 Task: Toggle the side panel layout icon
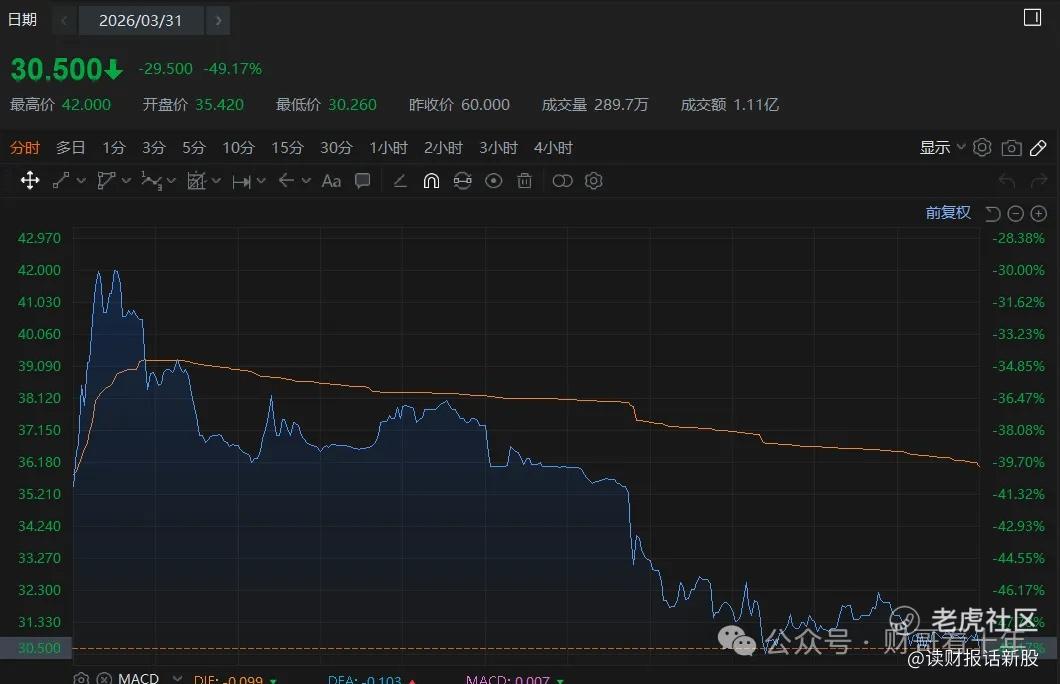pos(1032,18)
